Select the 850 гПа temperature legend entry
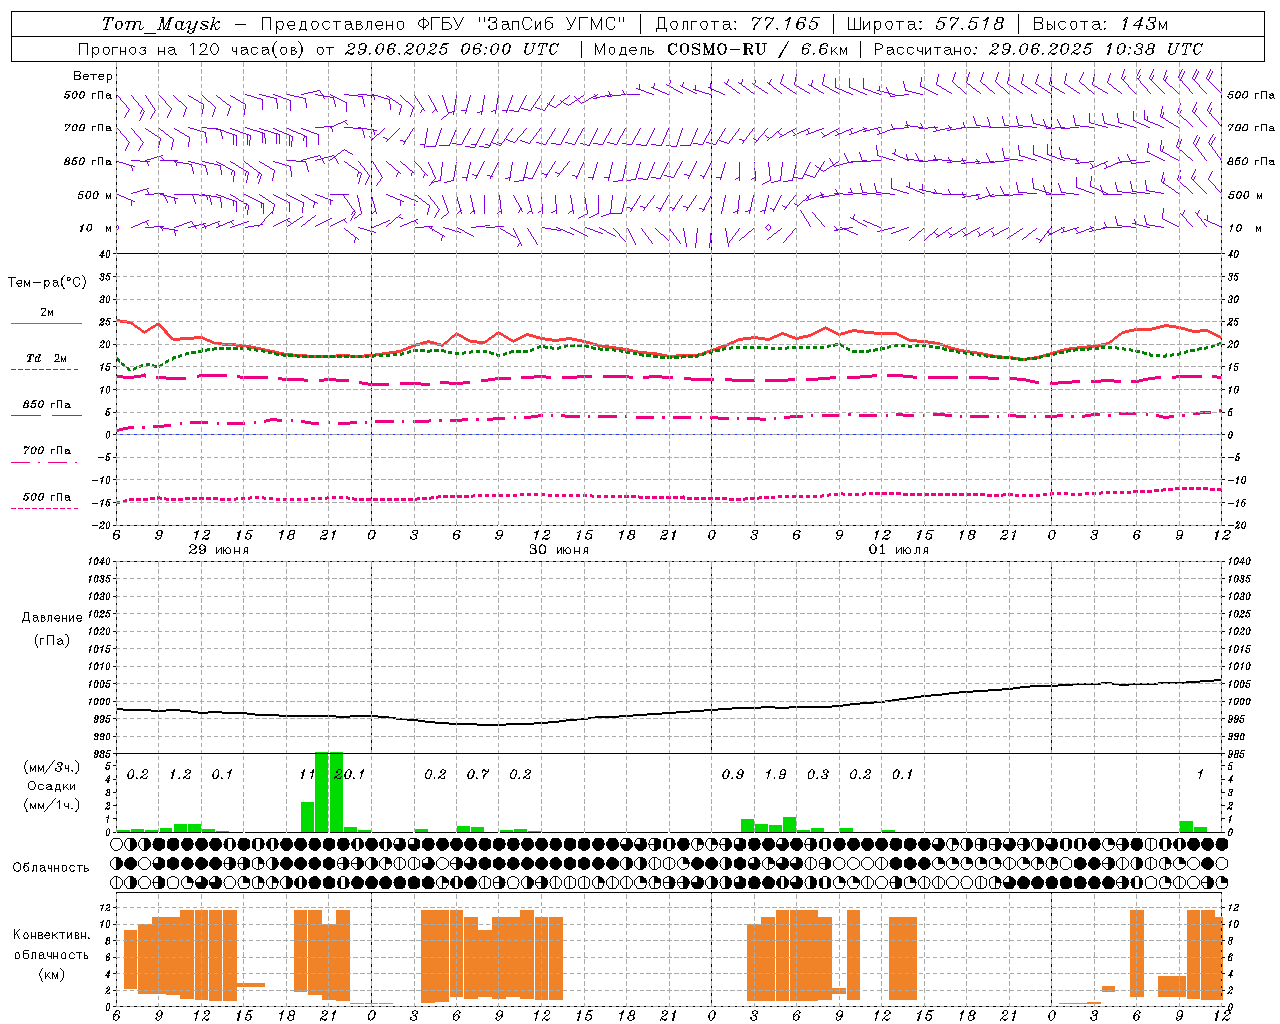This screenshot has height=1024, width=1280. pyautogui.click(x=46, y=405)
